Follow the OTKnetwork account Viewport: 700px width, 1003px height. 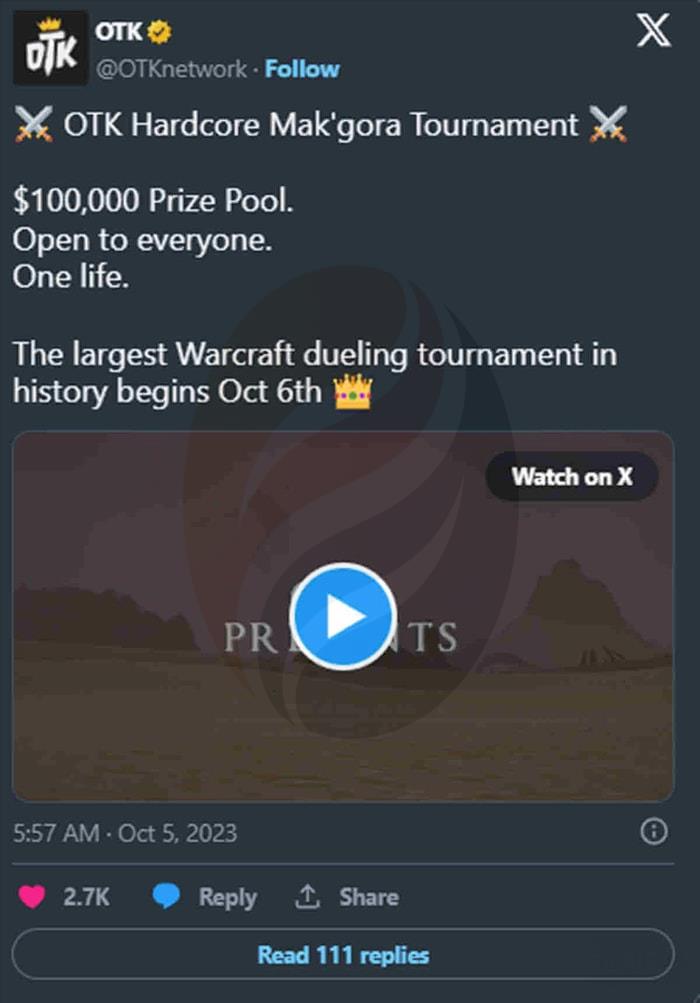tap(302, 69)
